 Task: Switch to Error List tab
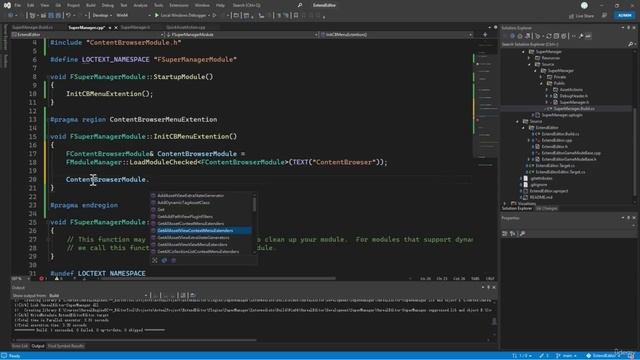click(x=20, y=346)
